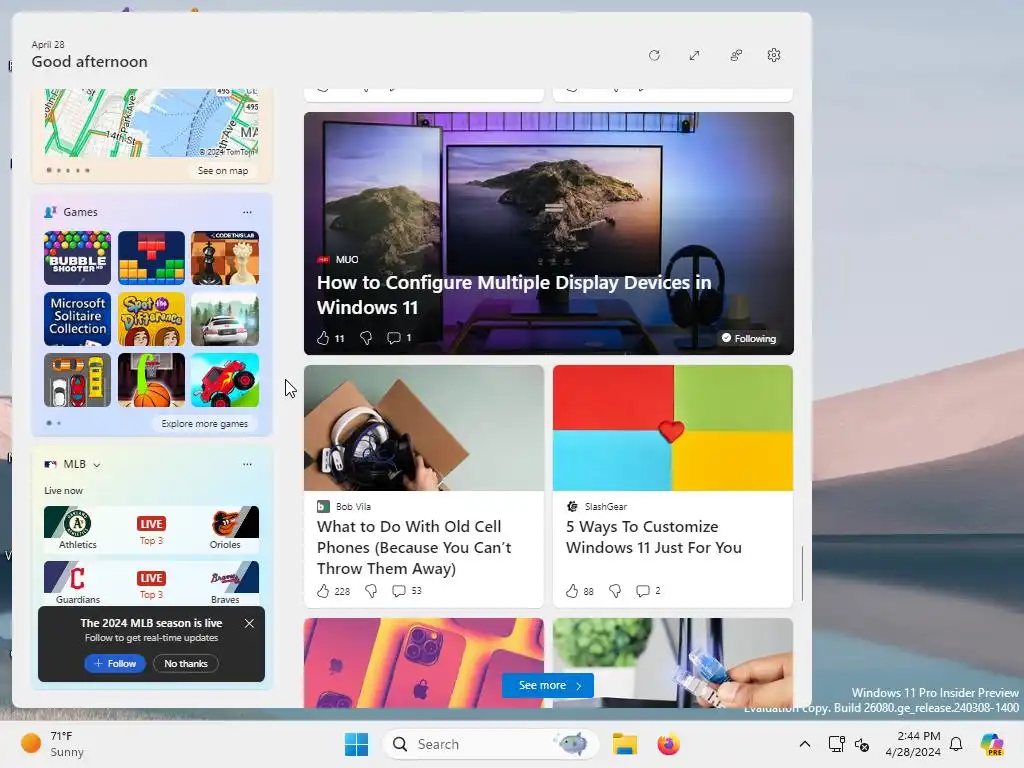
Task: Open the traffic map widget
Action: [151, 123]
